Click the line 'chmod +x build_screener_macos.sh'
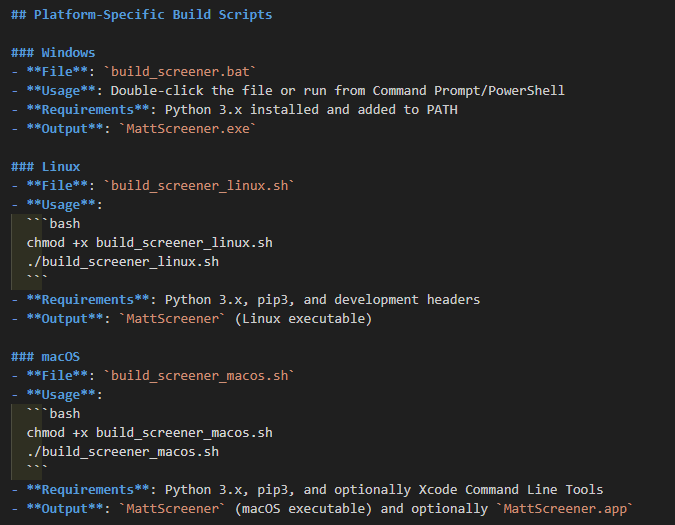 coord(149,432)
